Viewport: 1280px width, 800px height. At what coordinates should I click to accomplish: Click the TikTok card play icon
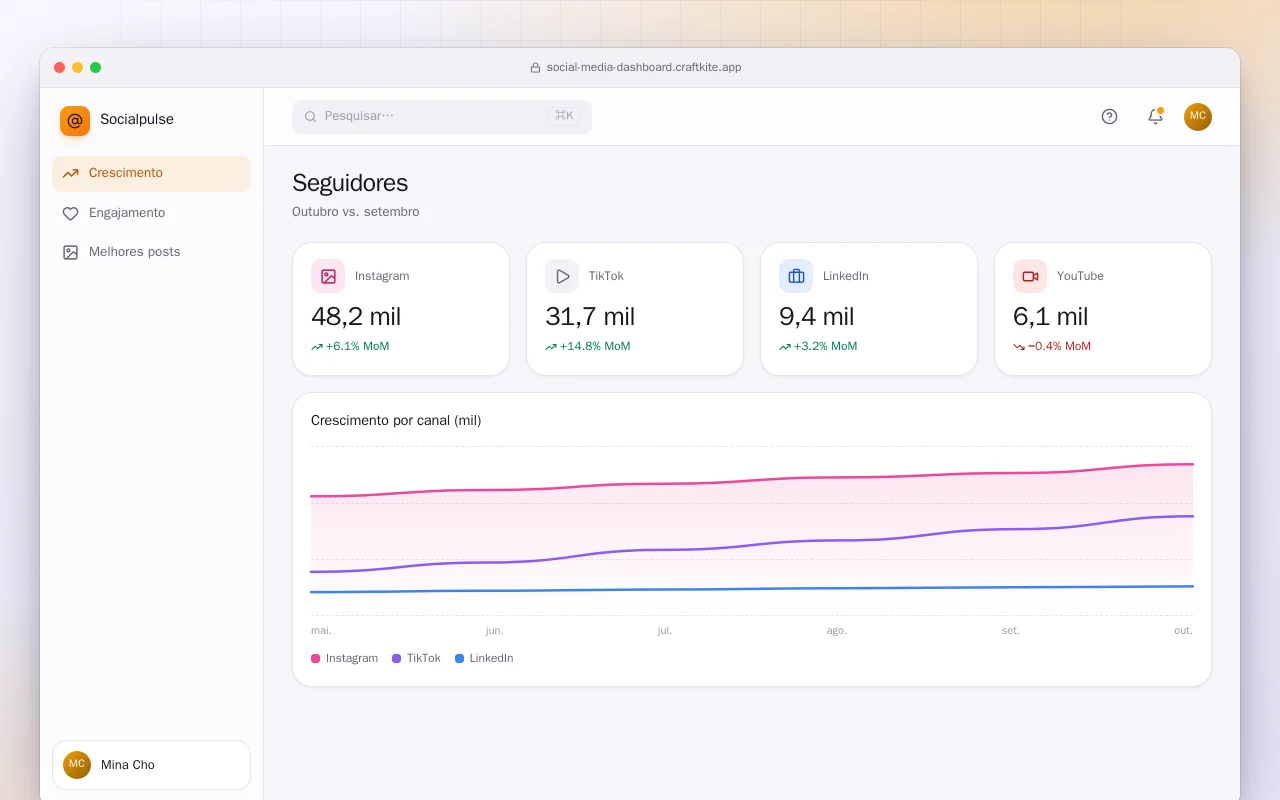tap(562, 276)
